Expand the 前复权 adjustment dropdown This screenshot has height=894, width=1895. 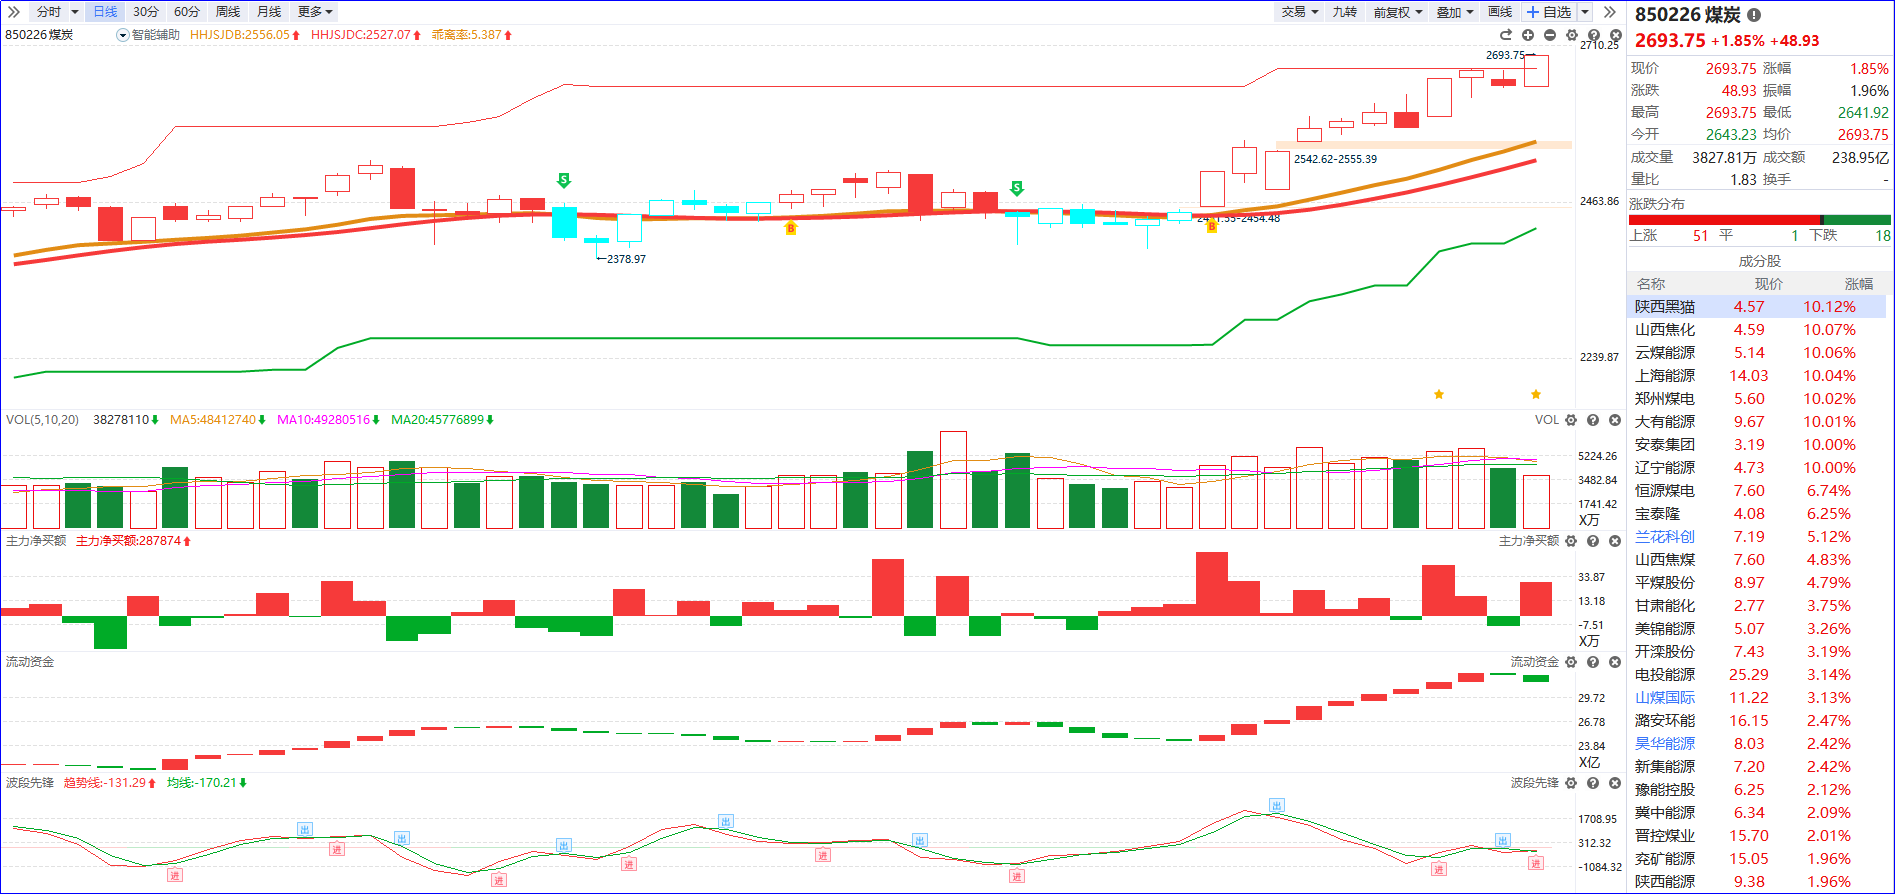click(x=1397, y=12)
